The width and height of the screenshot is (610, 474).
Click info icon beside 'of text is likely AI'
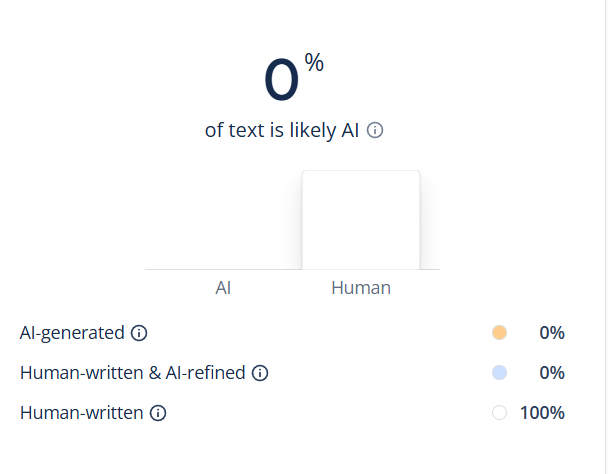tap(375, 130)
